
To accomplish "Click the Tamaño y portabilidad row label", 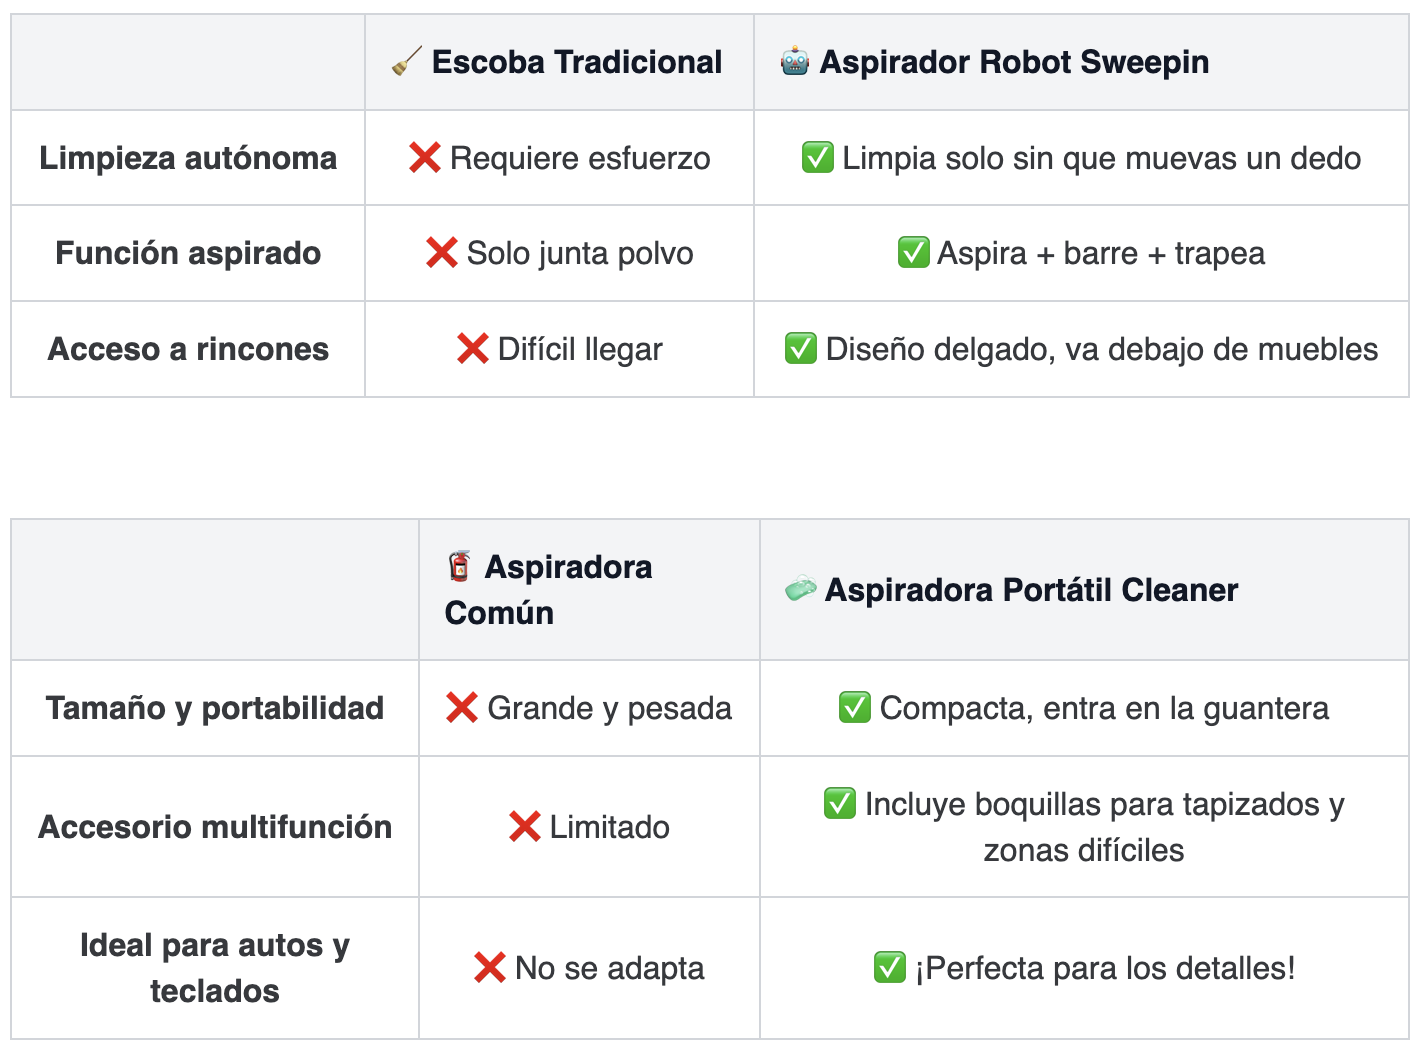I will tap(215, 708).
